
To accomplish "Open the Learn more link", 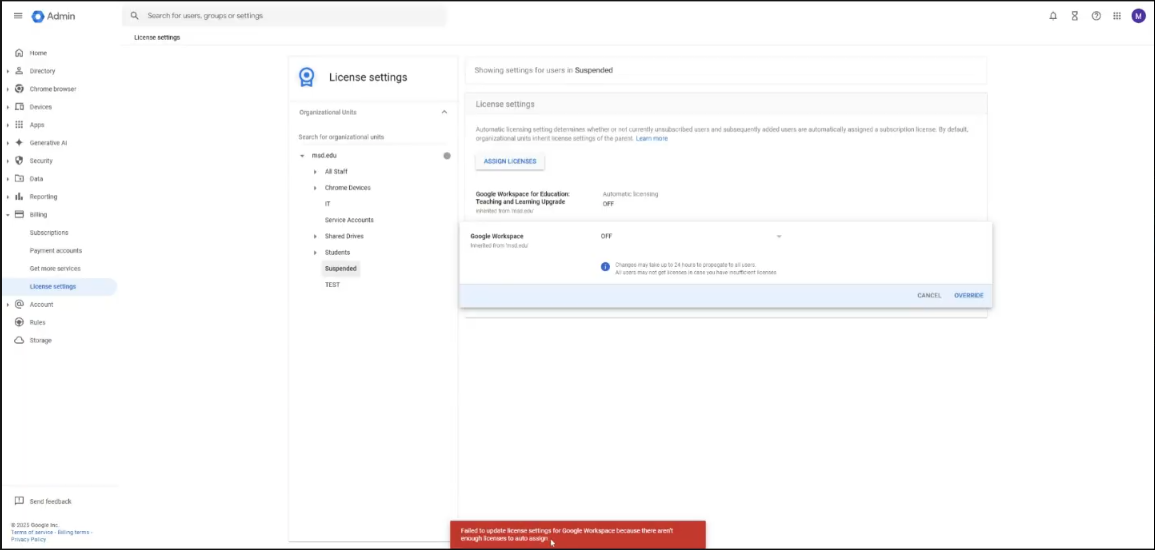I will [x=652, y=138].
